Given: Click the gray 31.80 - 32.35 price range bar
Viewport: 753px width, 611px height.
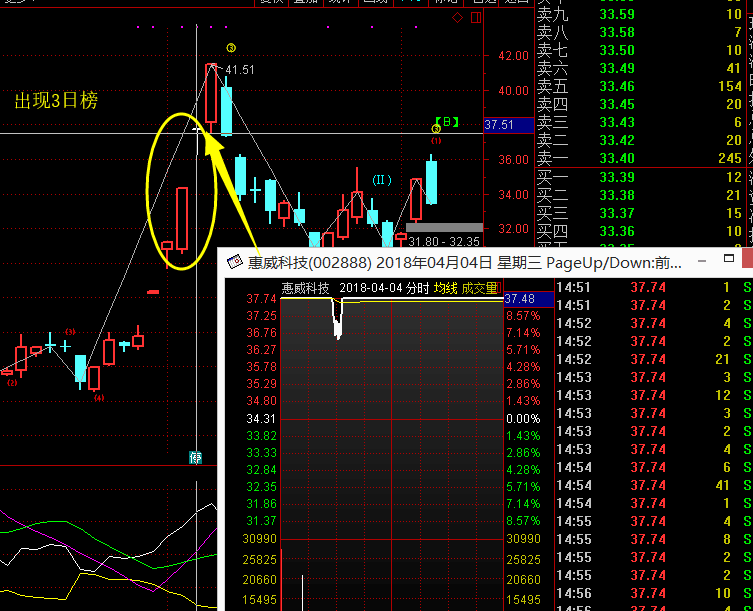Looking at the screenshot, I should point(443,228).
